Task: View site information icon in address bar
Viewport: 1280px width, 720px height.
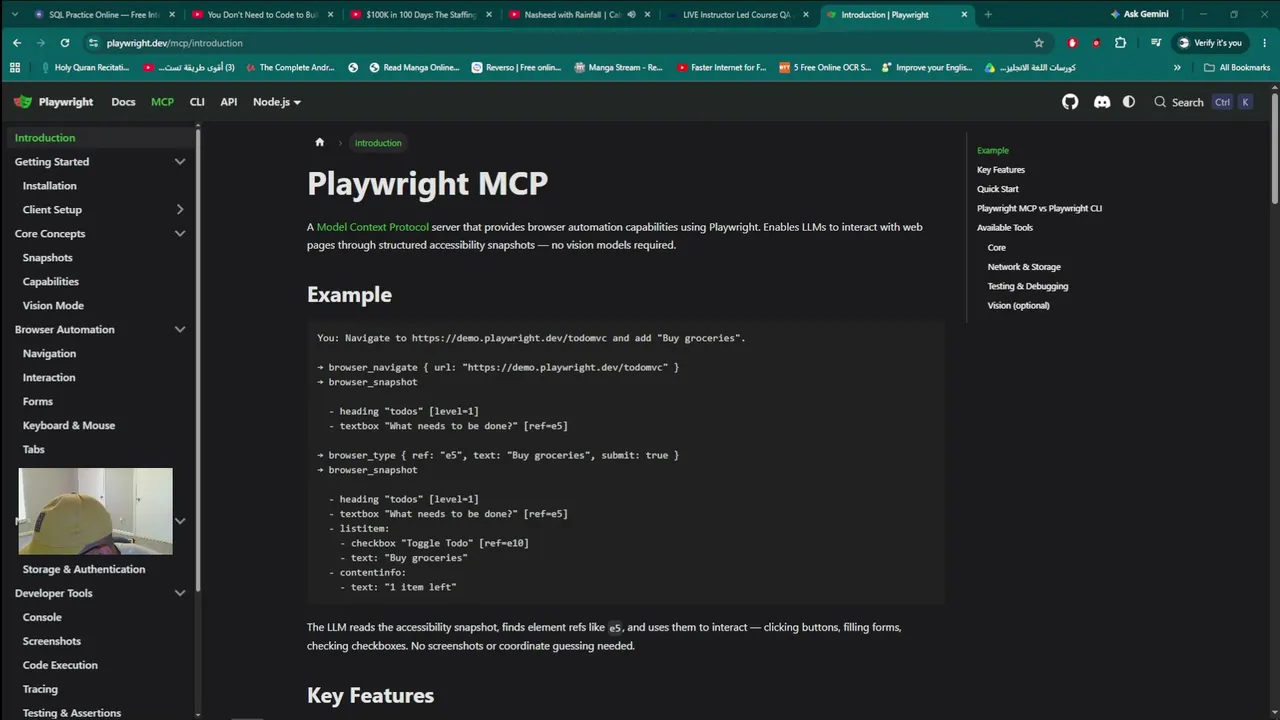Action: tap(93, 43)
